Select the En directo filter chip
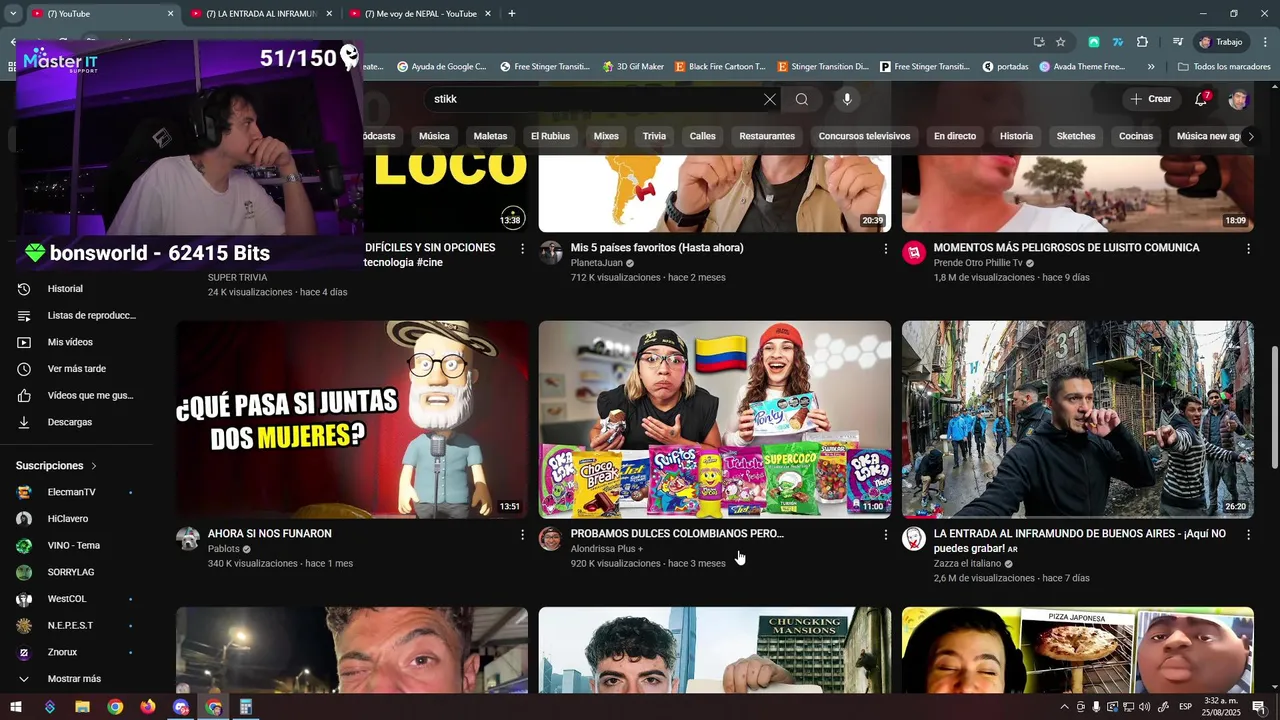The height and width of the screenshot is (720, 1280). [x=955, y=136]
